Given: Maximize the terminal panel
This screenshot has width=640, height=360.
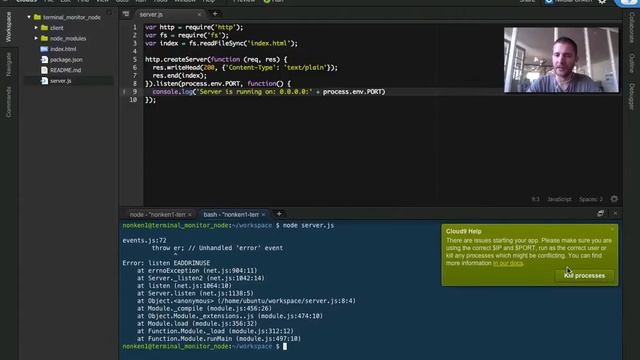Looking at the screenshot, I should click(x=600, y=213).
